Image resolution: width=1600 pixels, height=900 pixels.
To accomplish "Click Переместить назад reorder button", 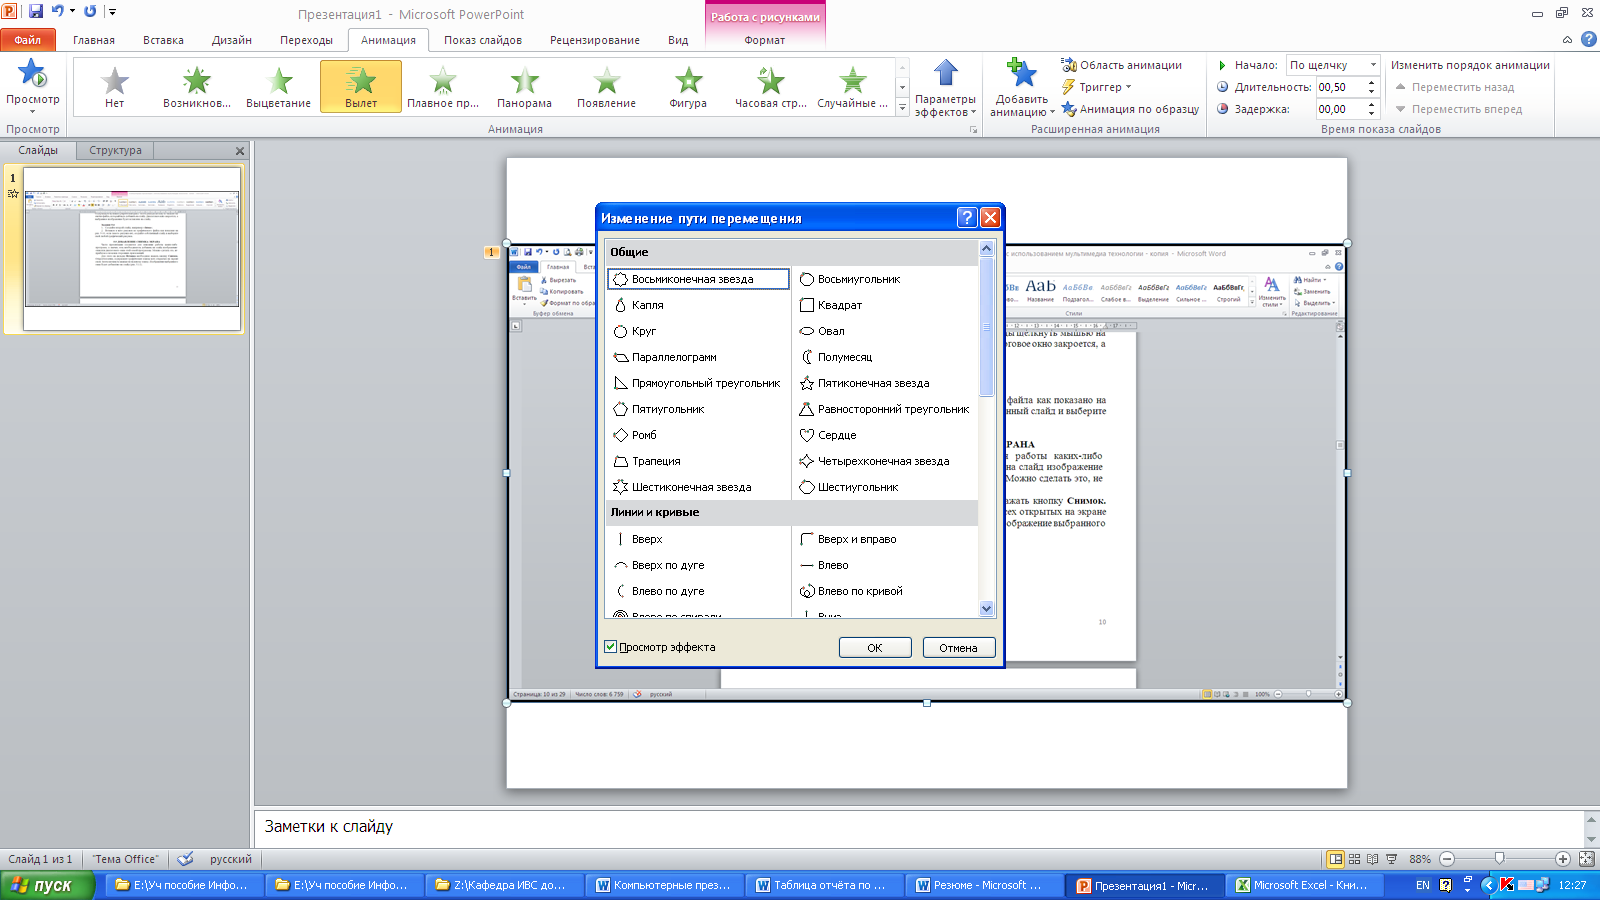I will (1455, 87).
